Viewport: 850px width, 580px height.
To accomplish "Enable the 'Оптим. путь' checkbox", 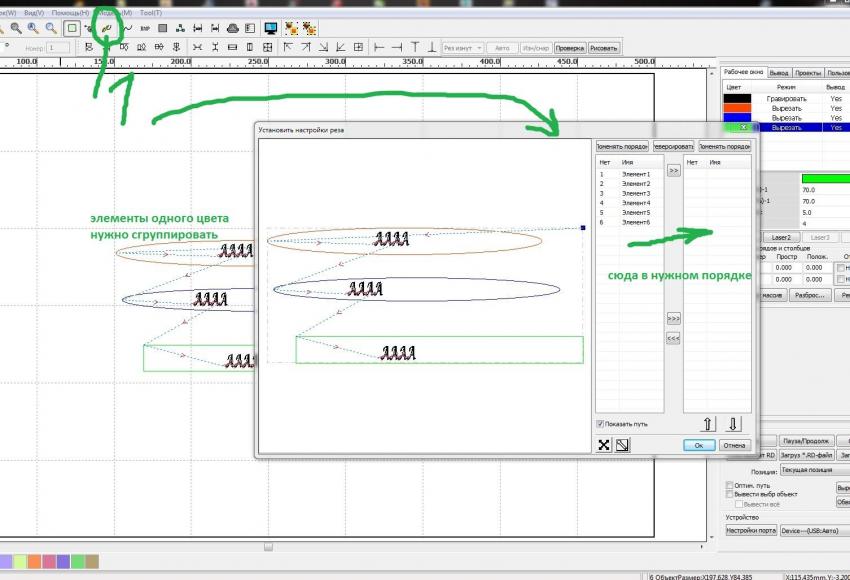I will (x=729, y=486).
